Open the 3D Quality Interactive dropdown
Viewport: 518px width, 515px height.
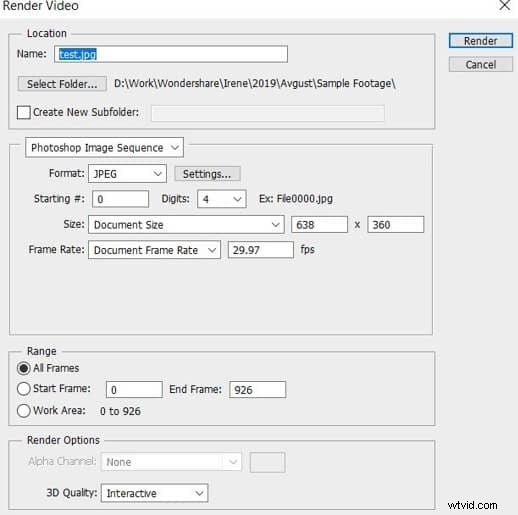(x=154, y=493)
